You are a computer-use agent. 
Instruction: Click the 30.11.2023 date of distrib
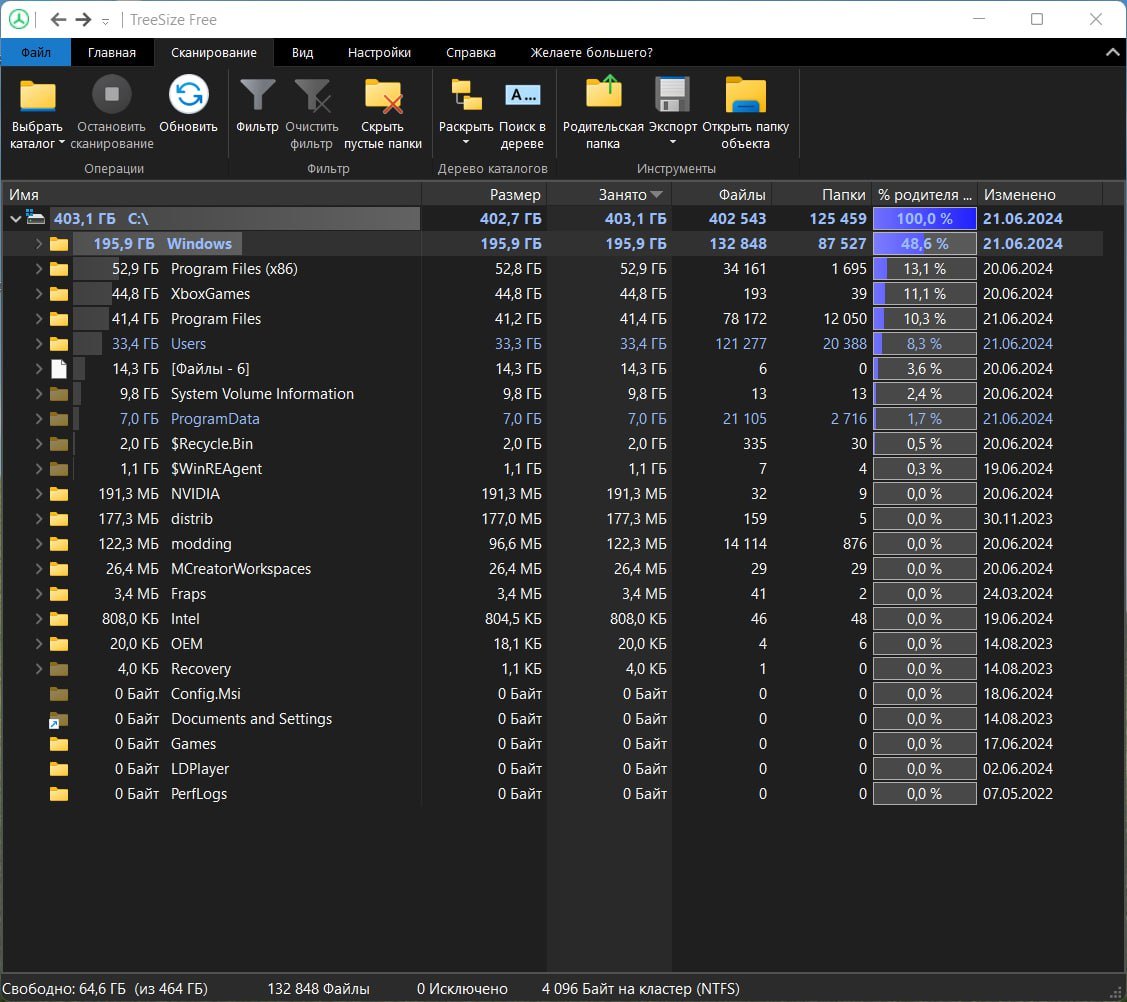pos(1017,519)
